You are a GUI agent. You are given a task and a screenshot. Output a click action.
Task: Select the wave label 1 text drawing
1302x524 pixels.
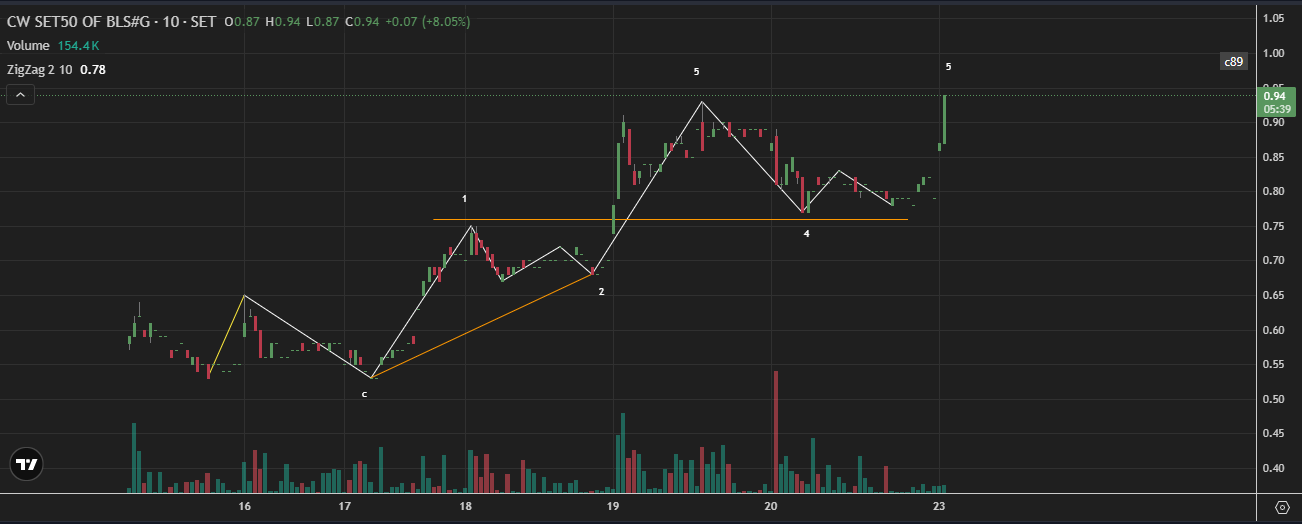tap(465, 199)
